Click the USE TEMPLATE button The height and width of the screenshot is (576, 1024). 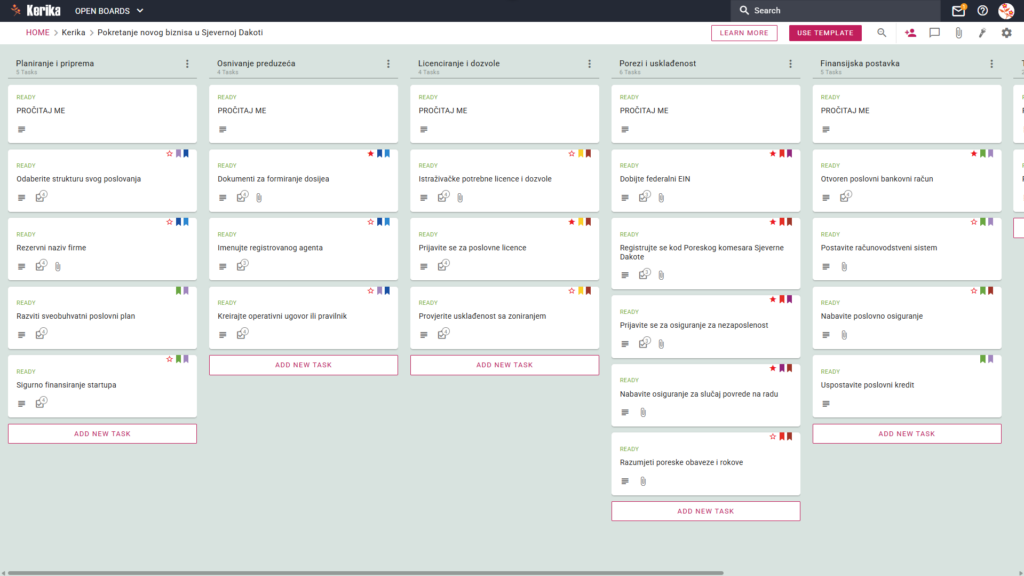(825, 33)
